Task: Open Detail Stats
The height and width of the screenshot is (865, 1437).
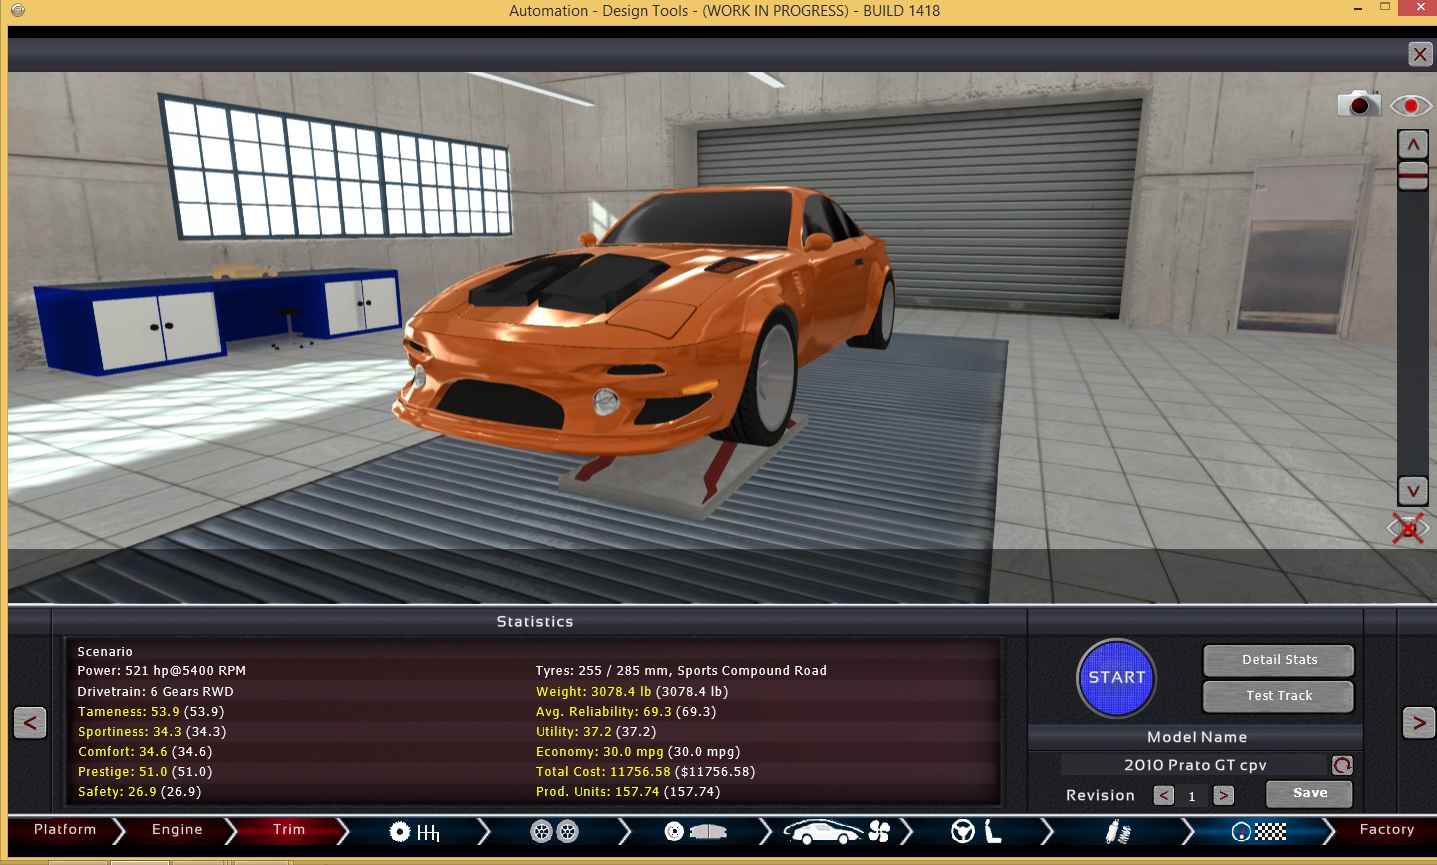Action: [1277, 659]
